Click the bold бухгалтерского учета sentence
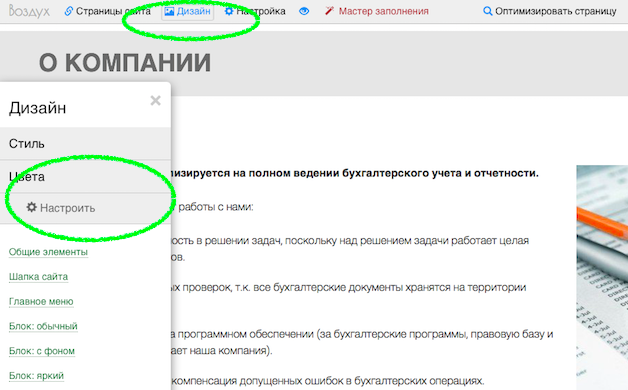This screenshot has height=390, width=628. click(355, 173)
